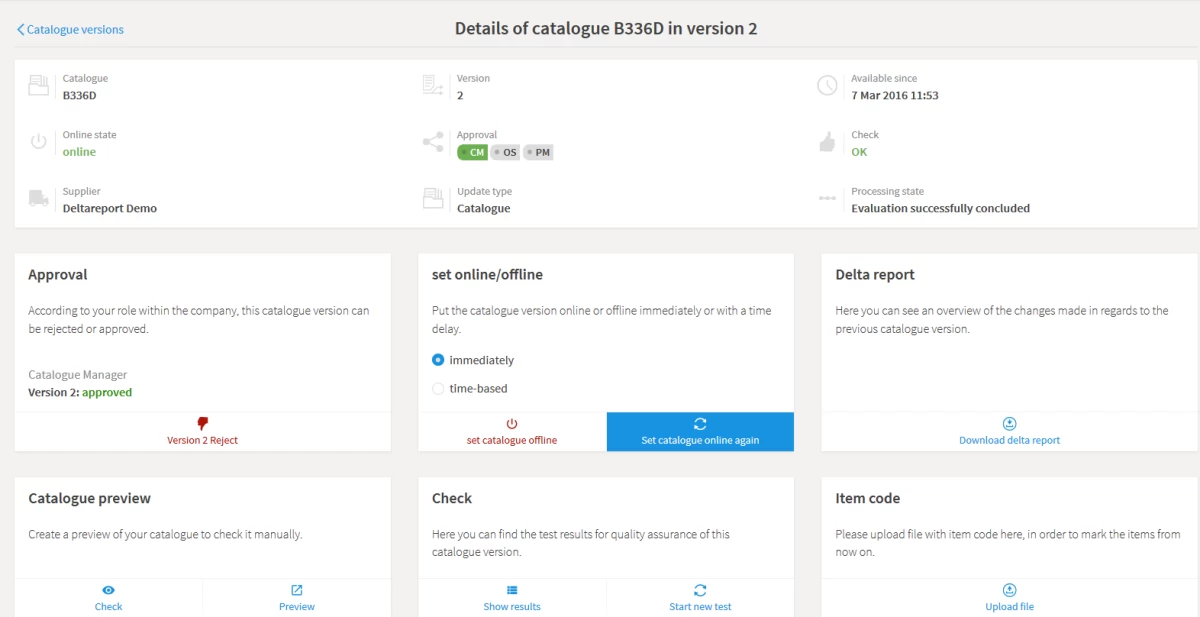Screen dimensions: 1200x617
Task: Click the refresh icon above Start new test
Action: tap(700, 590)
